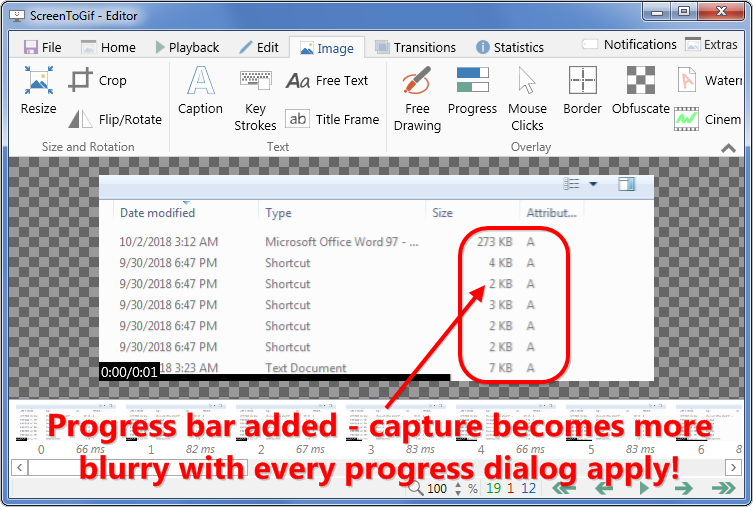Play the animation preview
Image resolution: width=753 pixels, height=507 pixels.
[644, 488]
